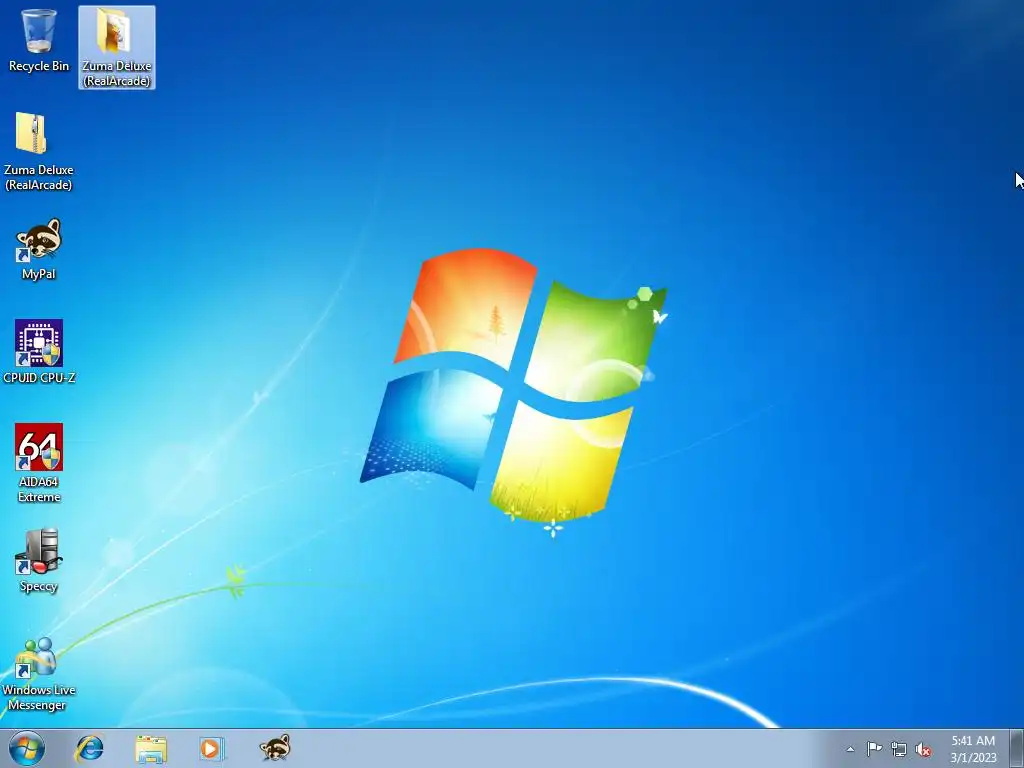Click the 'Speccy' label text

point(39,586)
